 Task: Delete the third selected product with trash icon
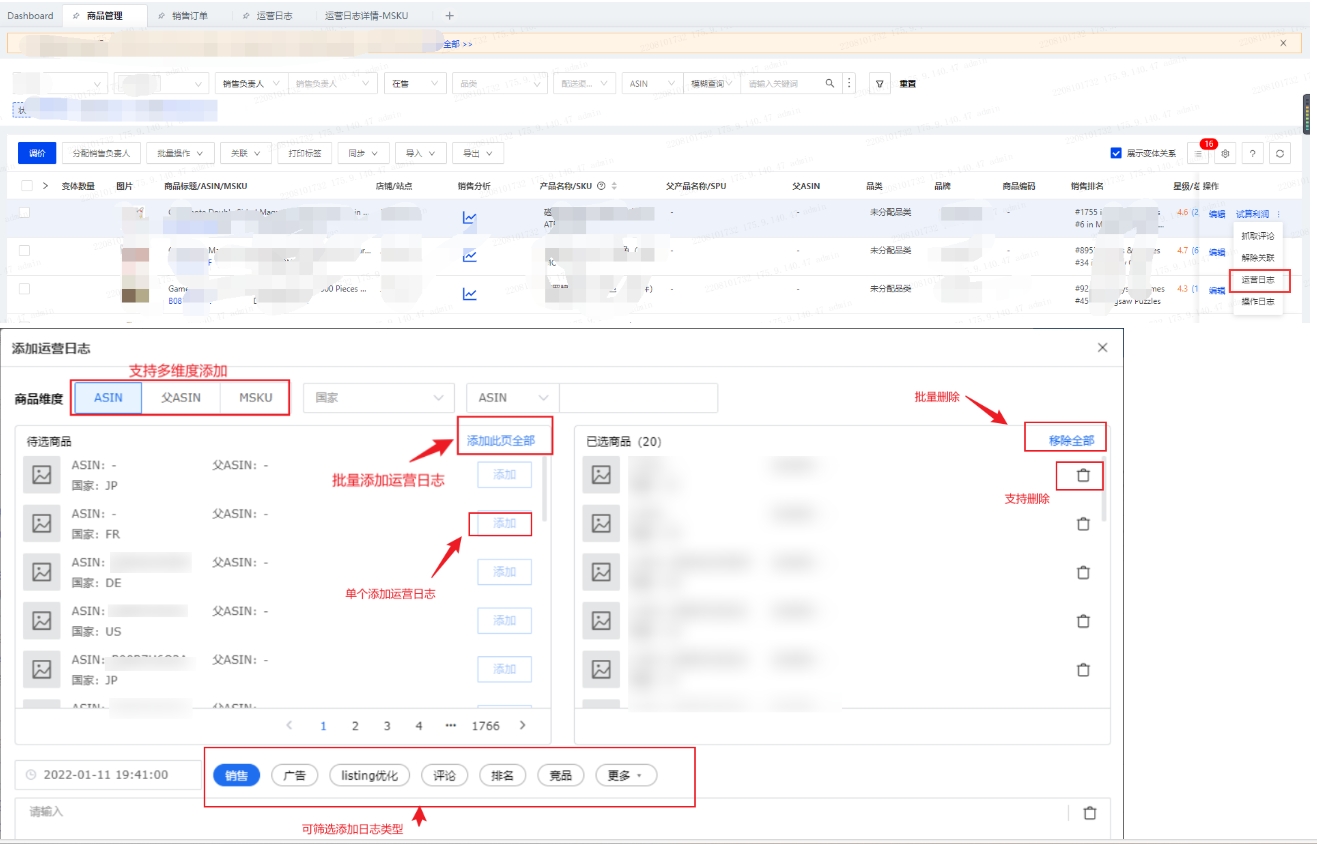[x=1082, y=572]
